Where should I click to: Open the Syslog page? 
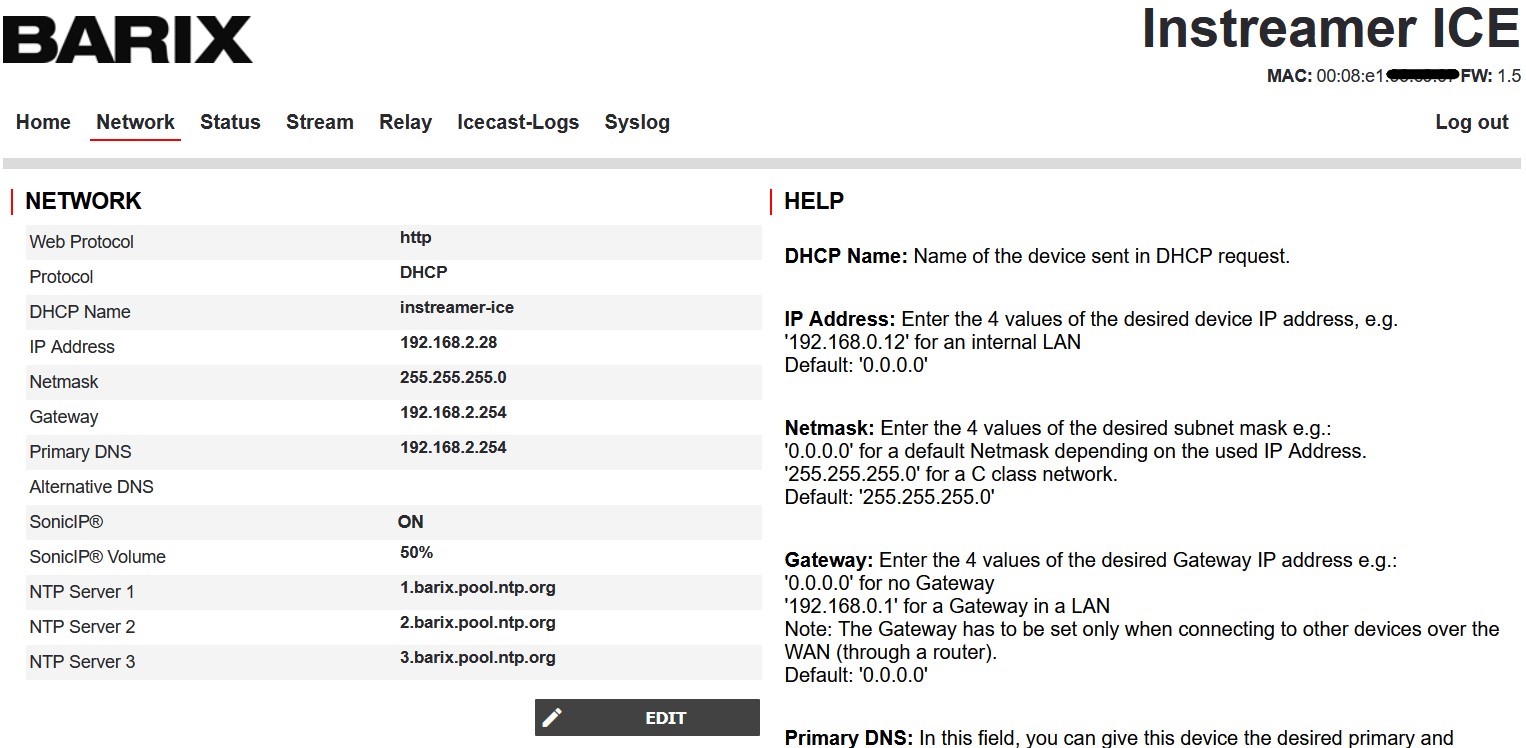tap(636, 122)
